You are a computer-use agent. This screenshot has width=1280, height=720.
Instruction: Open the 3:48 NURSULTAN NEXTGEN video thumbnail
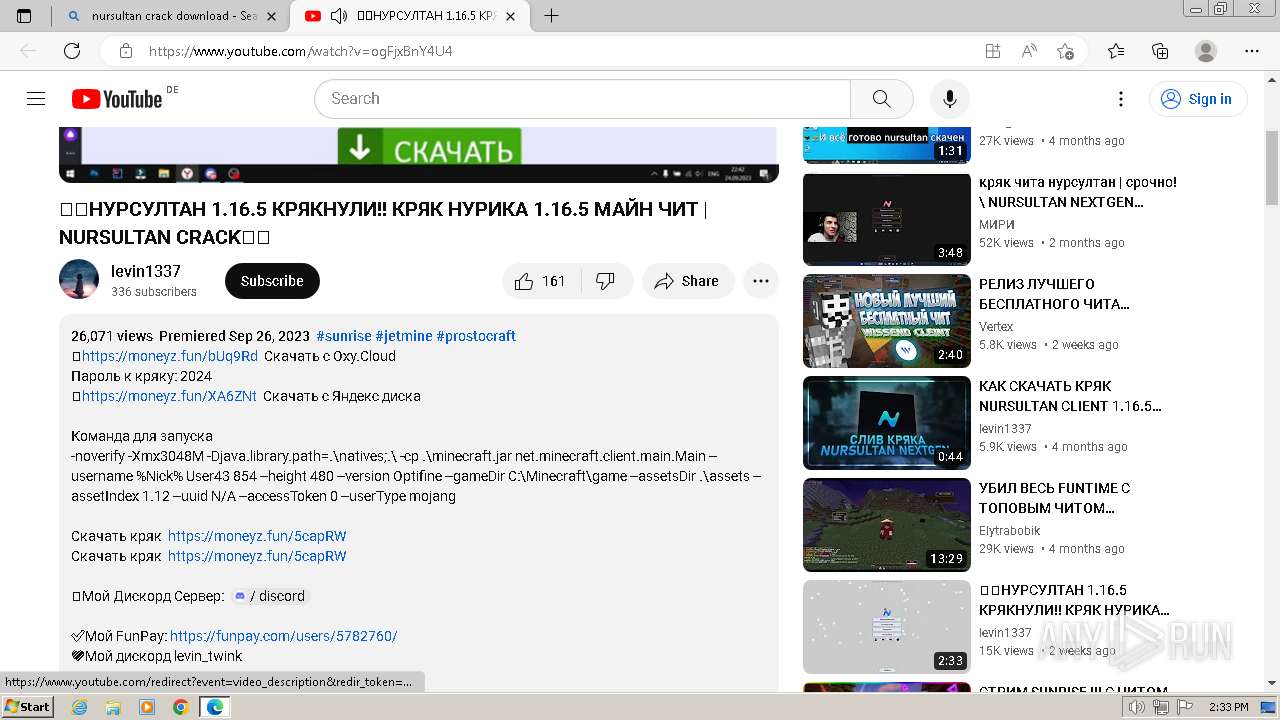coord(886,219)
